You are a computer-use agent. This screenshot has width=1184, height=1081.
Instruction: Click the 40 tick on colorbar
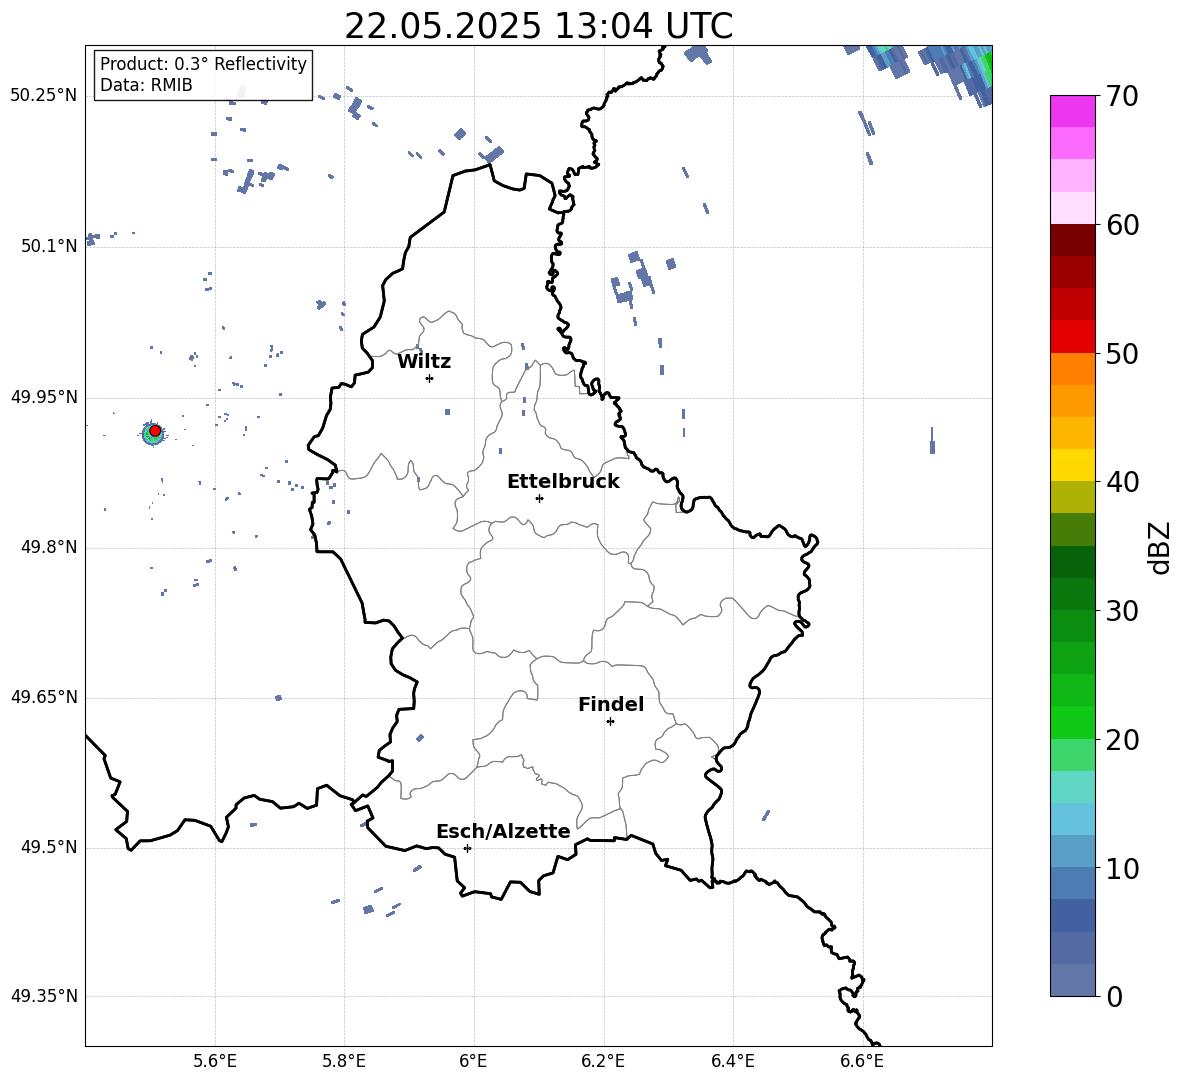pos(1122,482)
